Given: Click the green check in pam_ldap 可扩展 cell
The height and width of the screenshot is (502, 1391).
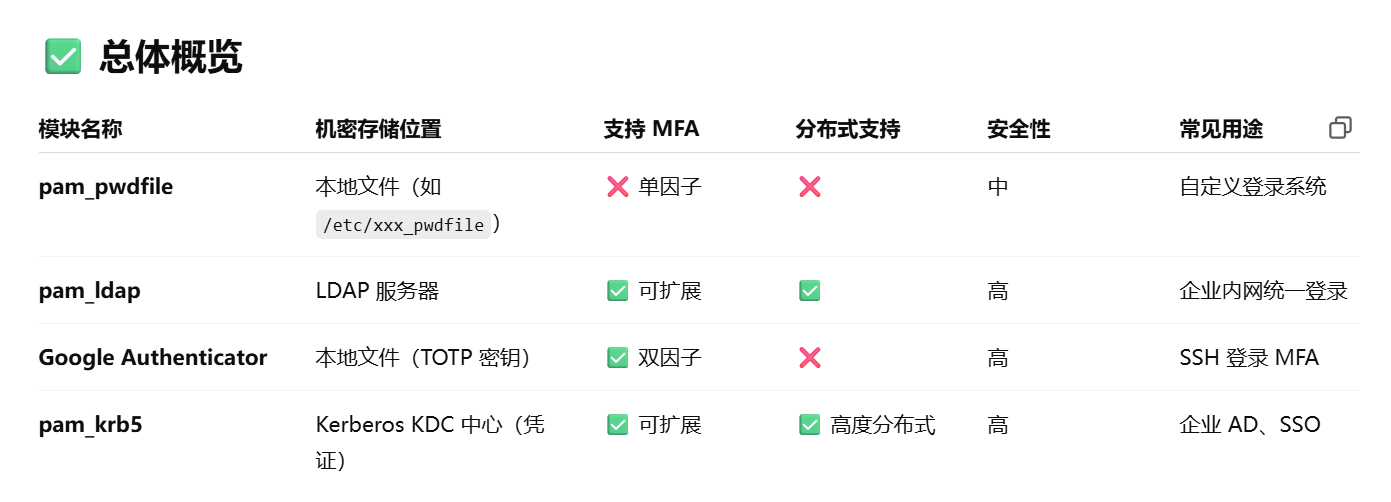Looking at the screenshot, I should pos(618,291).
